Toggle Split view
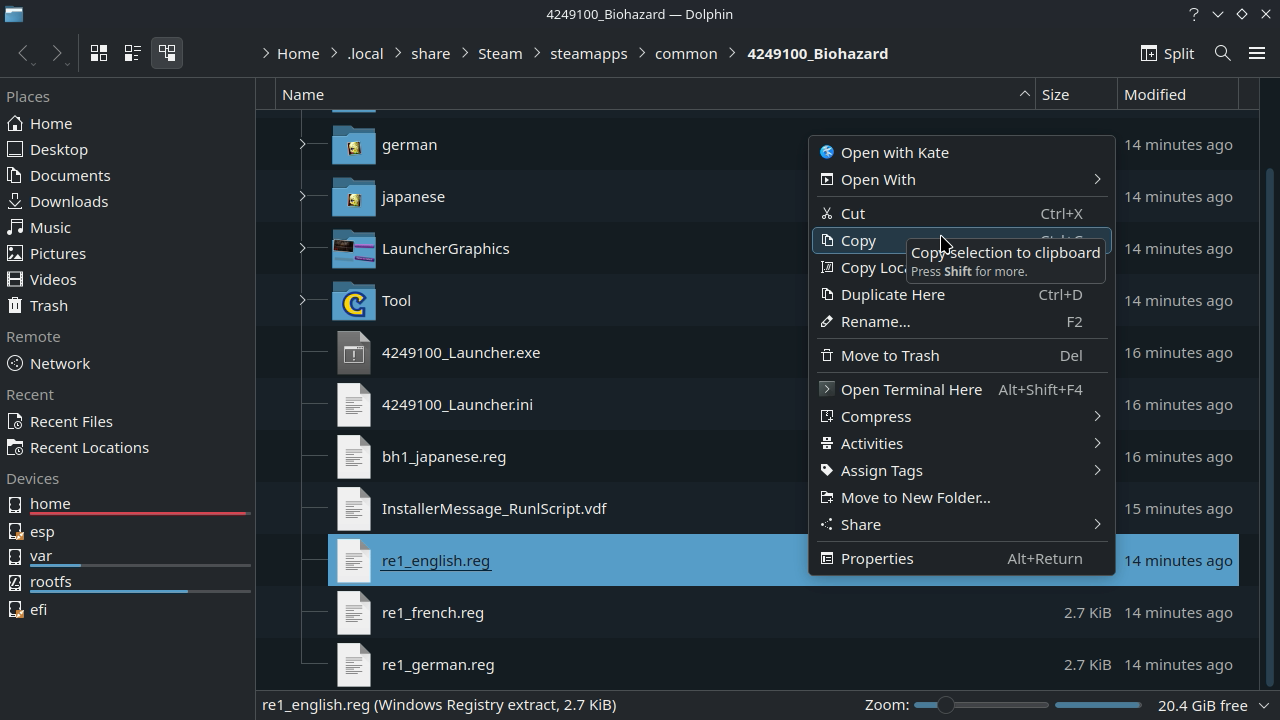This screenshot has height=720, width=1280. (x=1168, y=53)
